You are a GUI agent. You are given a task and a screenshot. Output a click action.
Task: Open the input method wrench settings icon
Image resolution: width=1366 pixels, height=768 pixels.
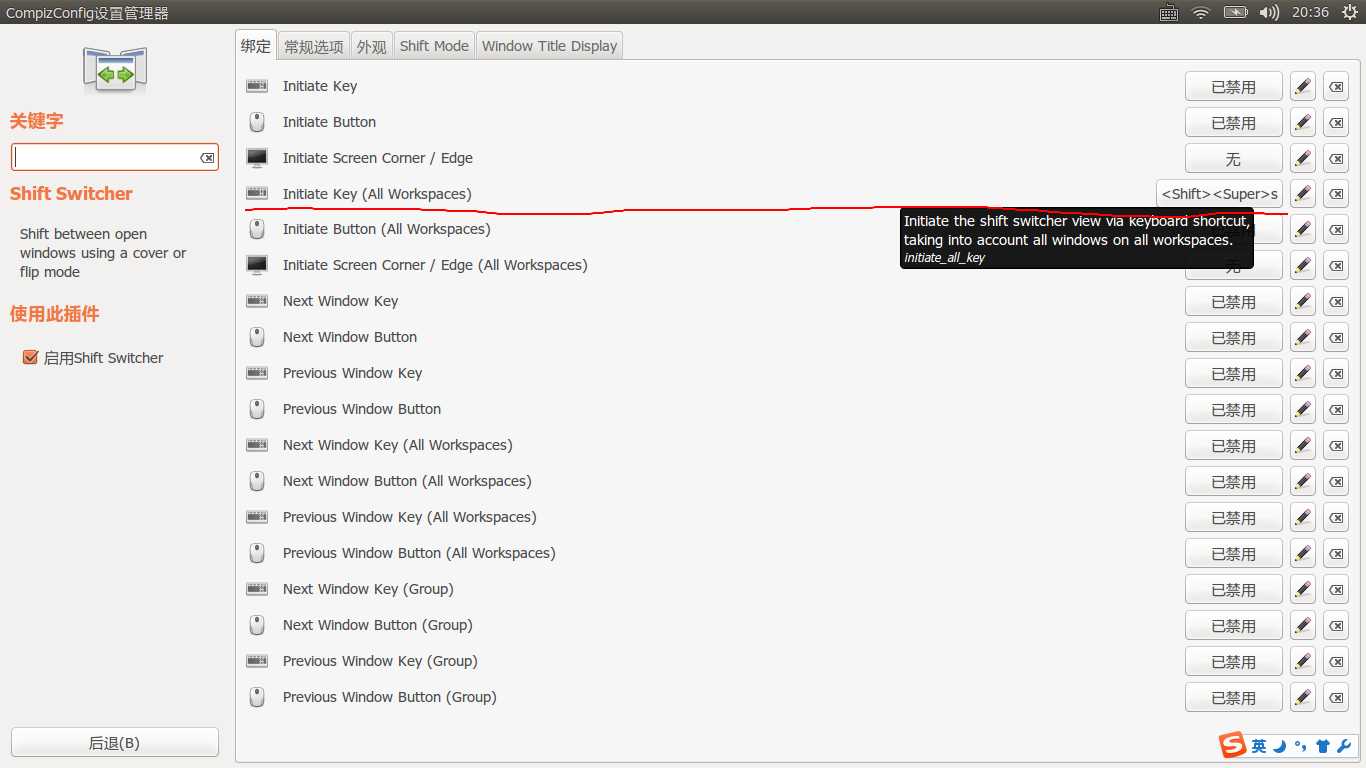(1344, 746)
